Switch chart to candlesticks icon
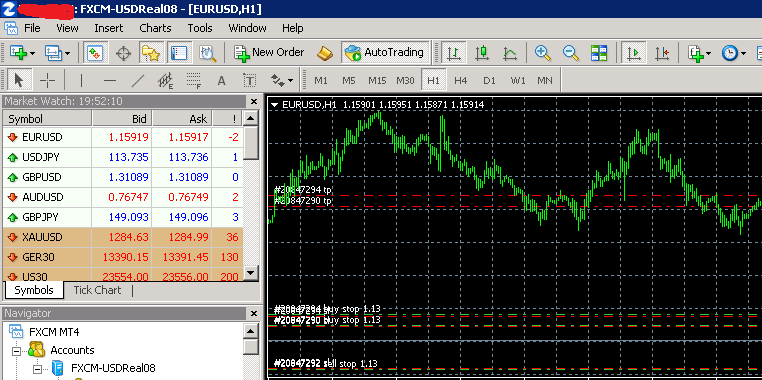This screenshot has width=762, height=380. pos(482,52)
